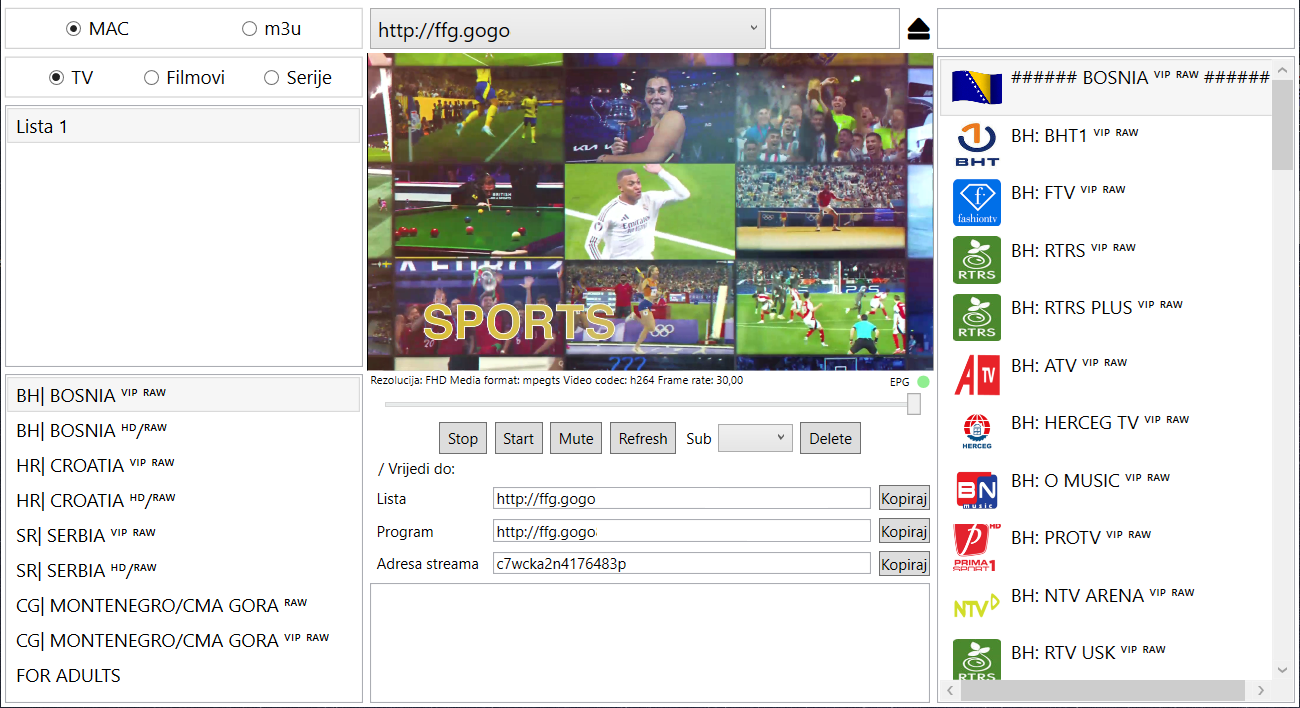The width and height of the screenshot is (1300, 708).
Task: Click the NTV Arena channel logo
Action: click(x=976, y=605)
